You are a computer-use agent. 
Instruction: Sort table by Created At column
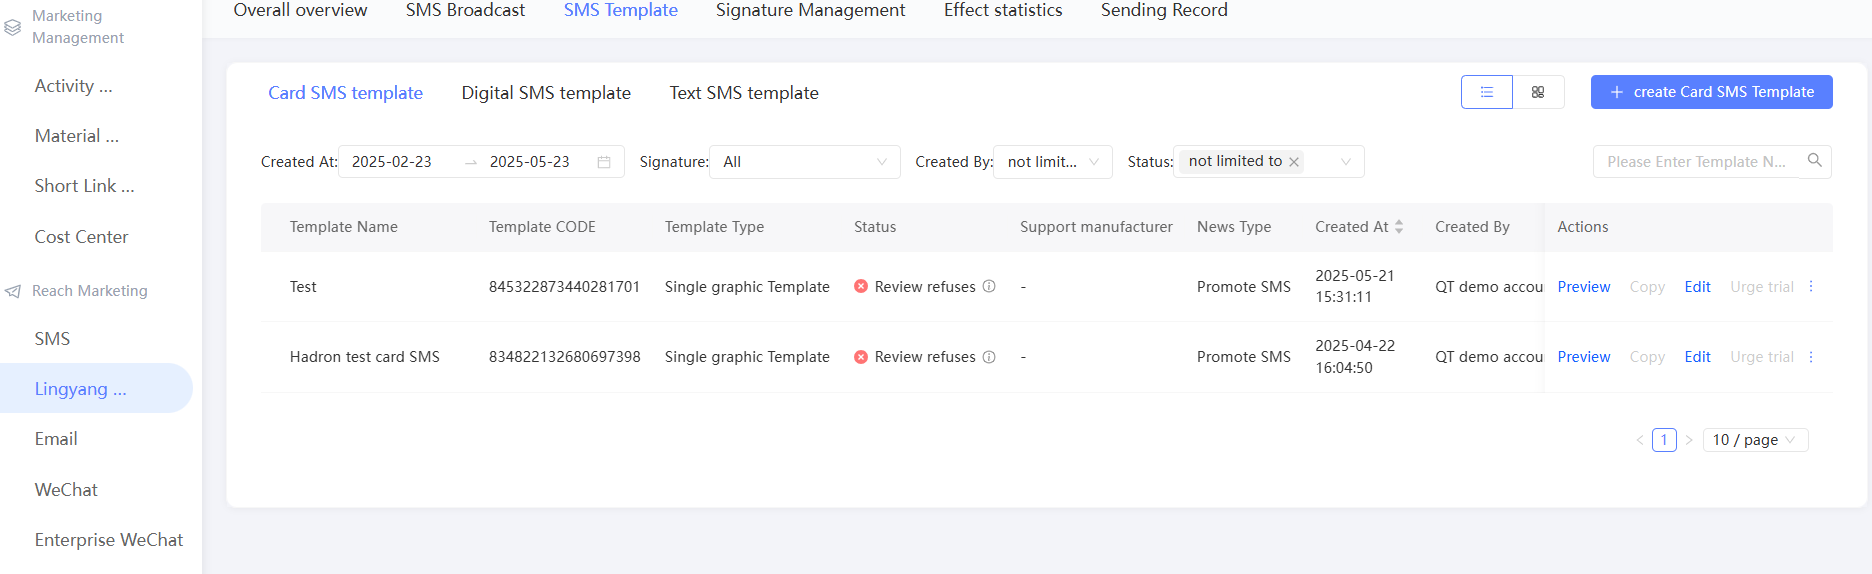click(1399, 227)
